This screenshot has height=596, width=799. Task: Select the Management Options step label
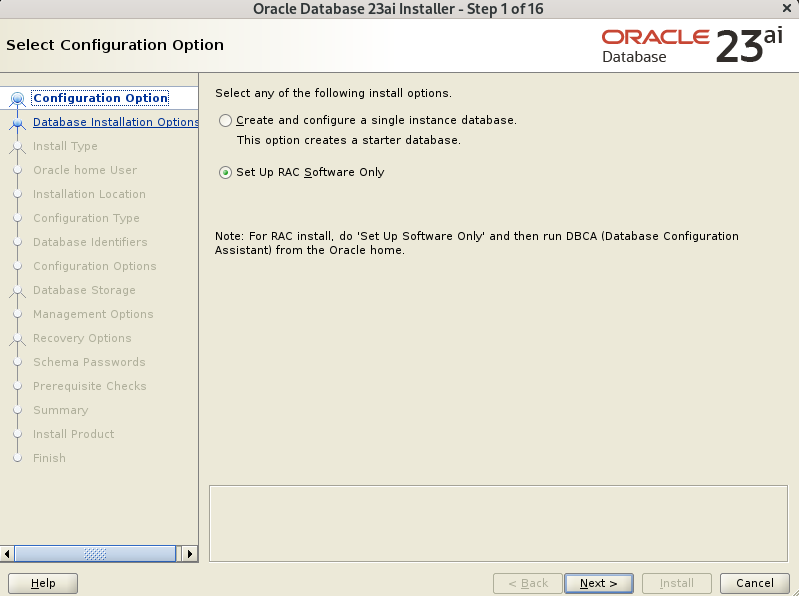pos(93,314)
